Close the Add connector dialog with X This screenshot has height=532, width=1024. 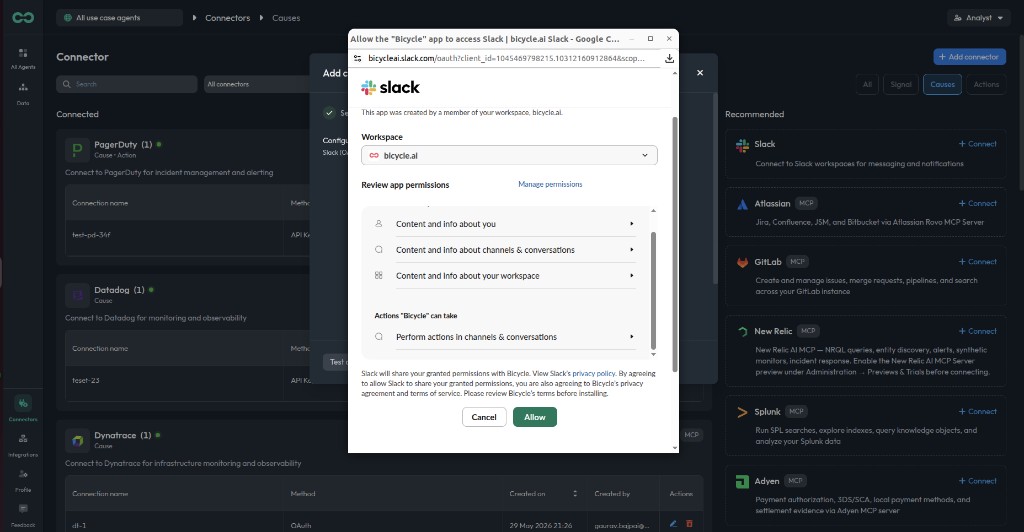coord(700,73)
